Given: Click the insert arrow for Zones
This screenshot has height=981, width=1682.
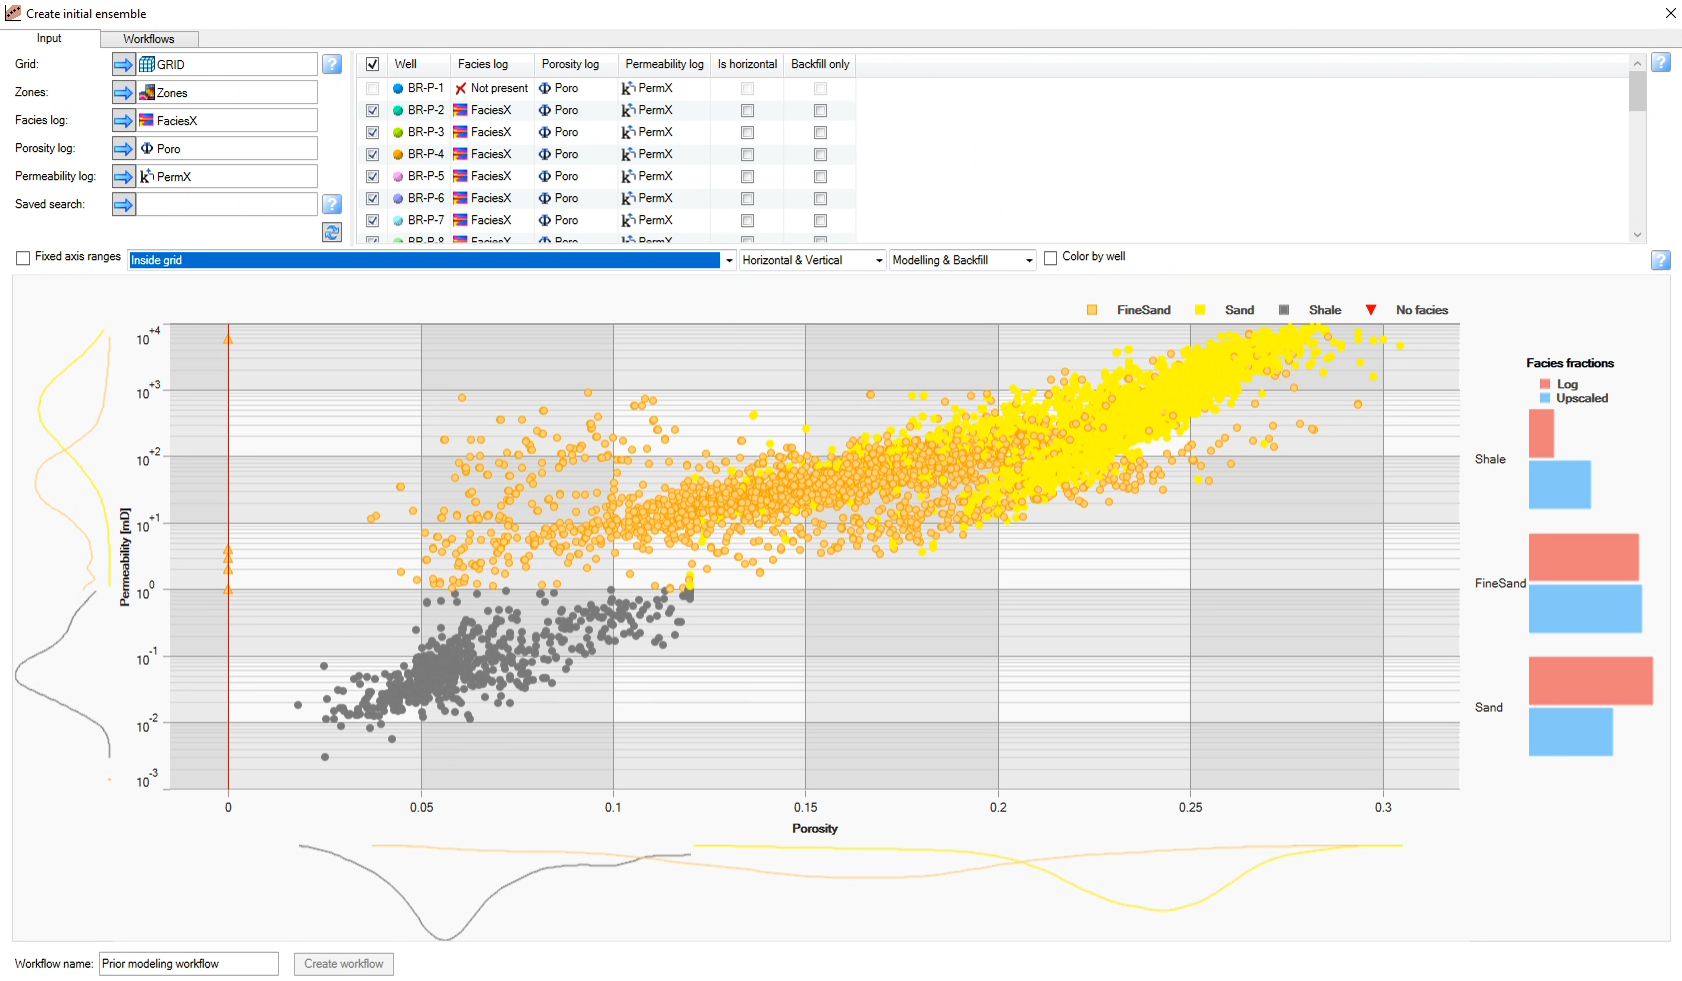Looking at the screenshot, I should point(123,93).
